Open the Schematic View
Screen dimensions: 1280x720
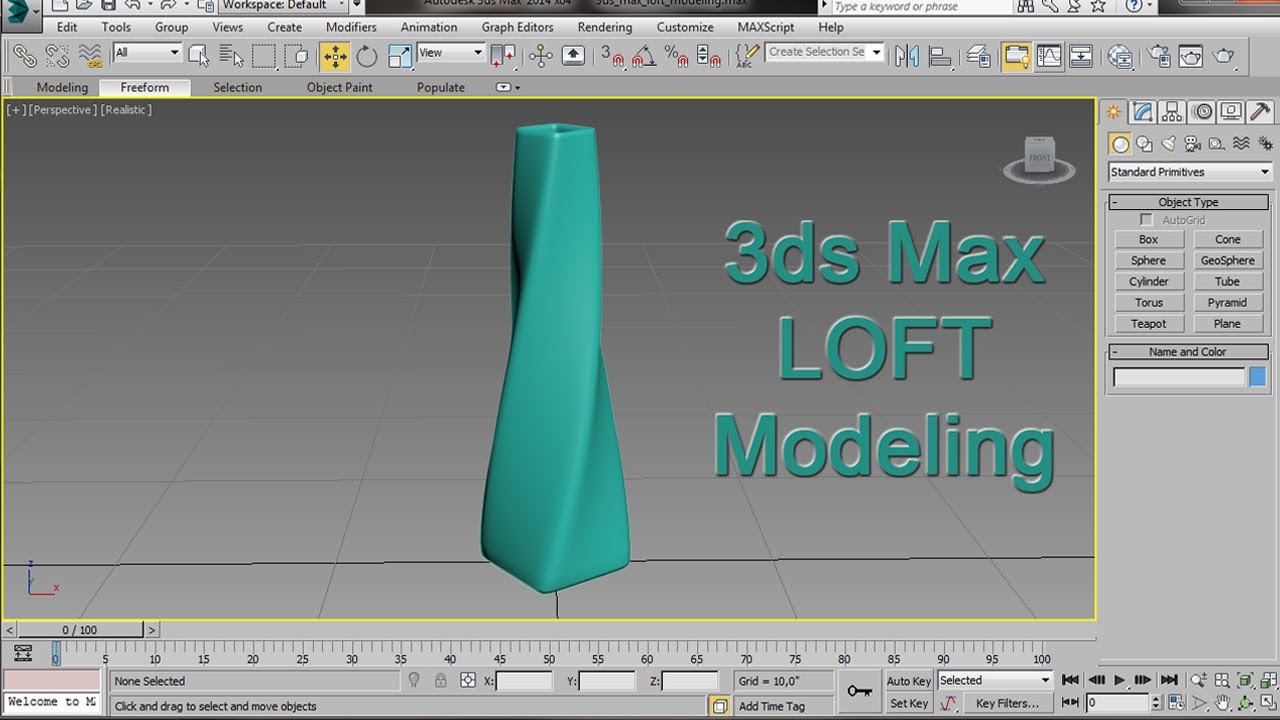tap(1081, 56)
